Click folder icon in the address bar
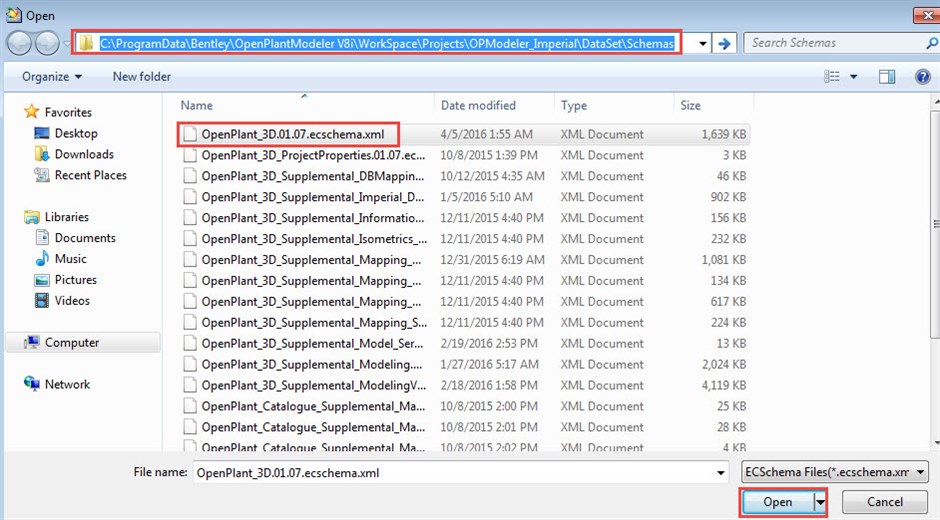Screen dimensions: 940x520 [x=86, y=43]
